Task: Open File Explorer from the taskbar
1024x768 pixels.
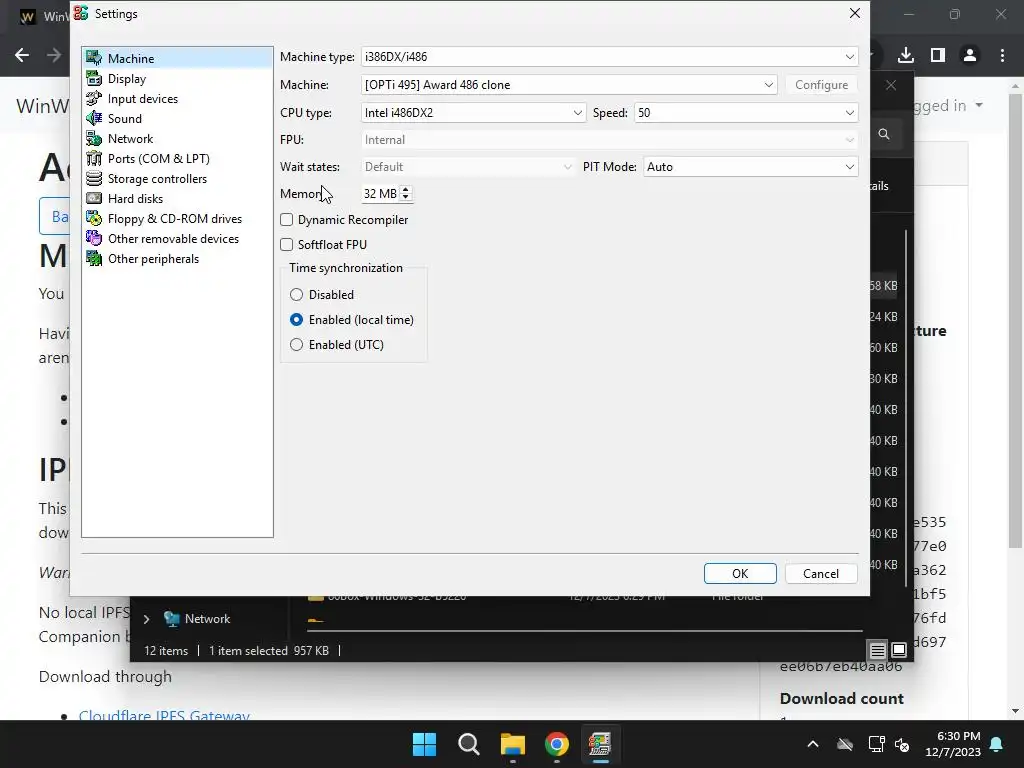Action: 513,744
